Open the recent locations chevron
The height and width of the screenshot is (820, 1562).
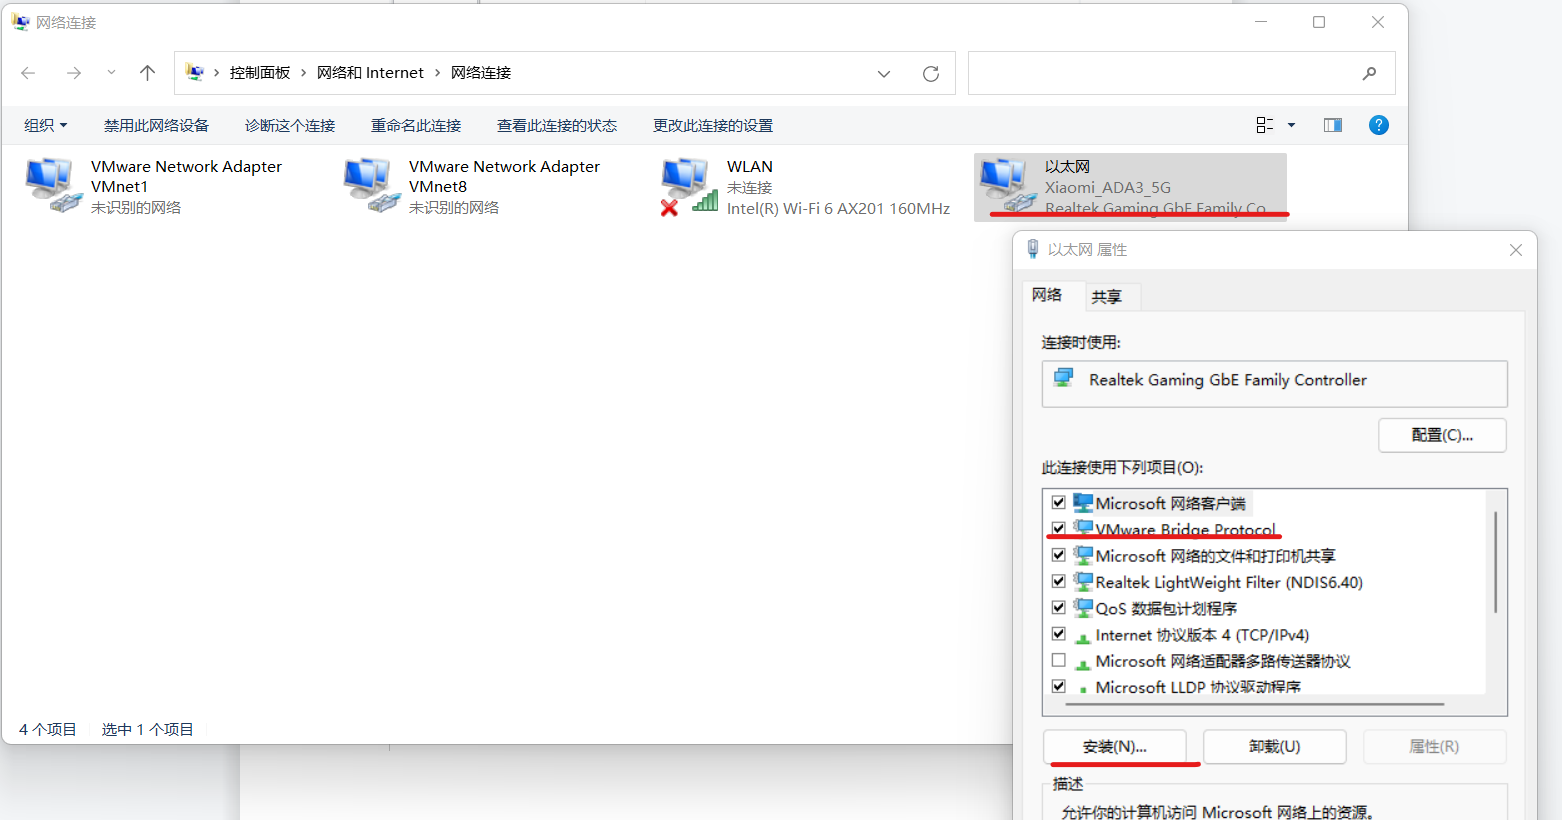coord(111,72)
